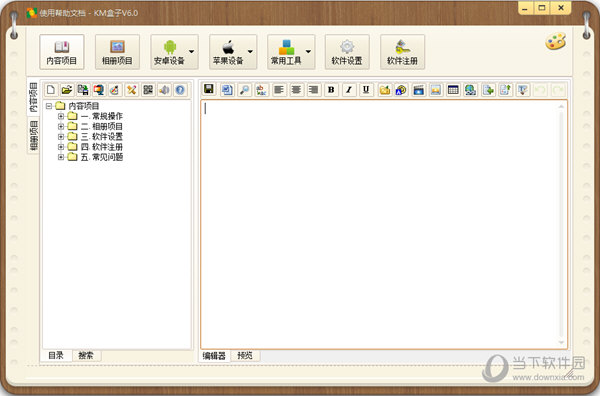Click the yellow folder with green arrow icon

[x=385, y=90]
